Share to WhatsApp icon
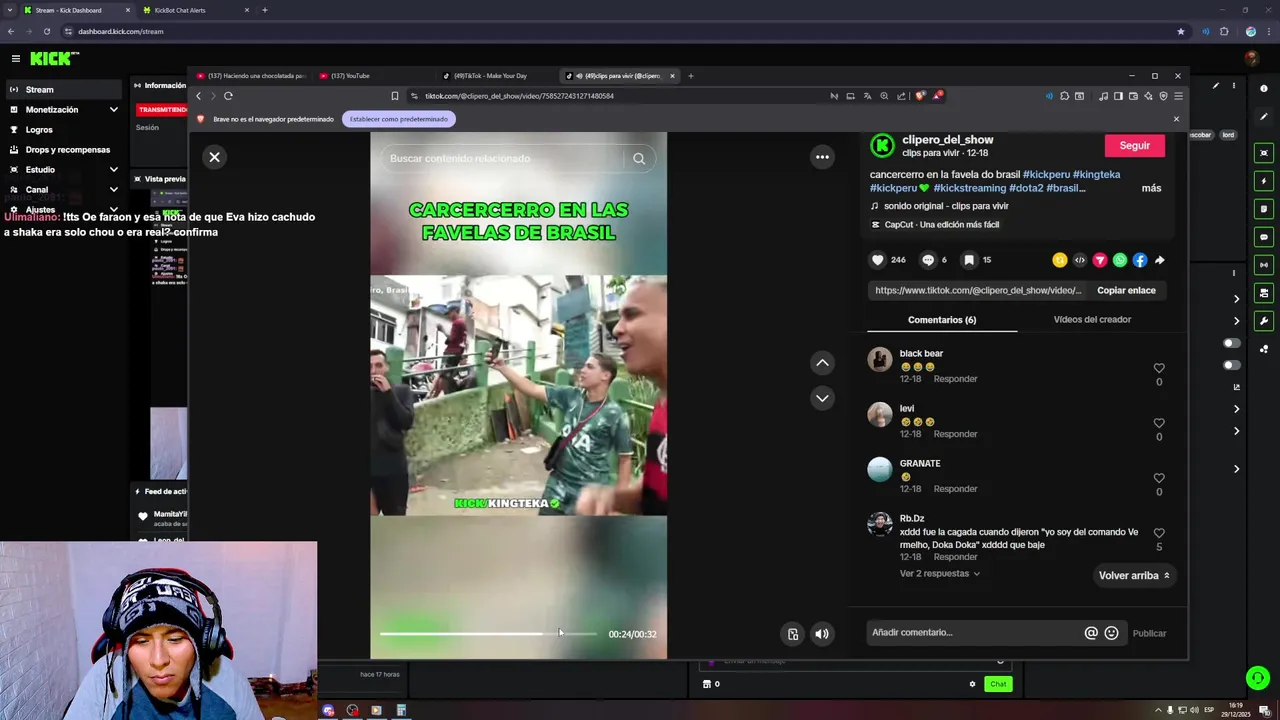Viewport: 1280px width, 720px height. tap(1120, 260)
